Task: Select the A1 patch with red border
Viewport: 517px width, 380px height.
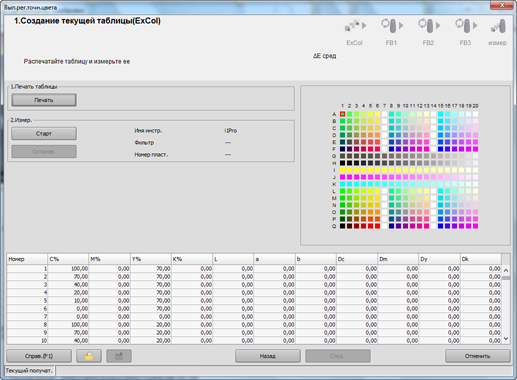Action: tap(342, 114)
